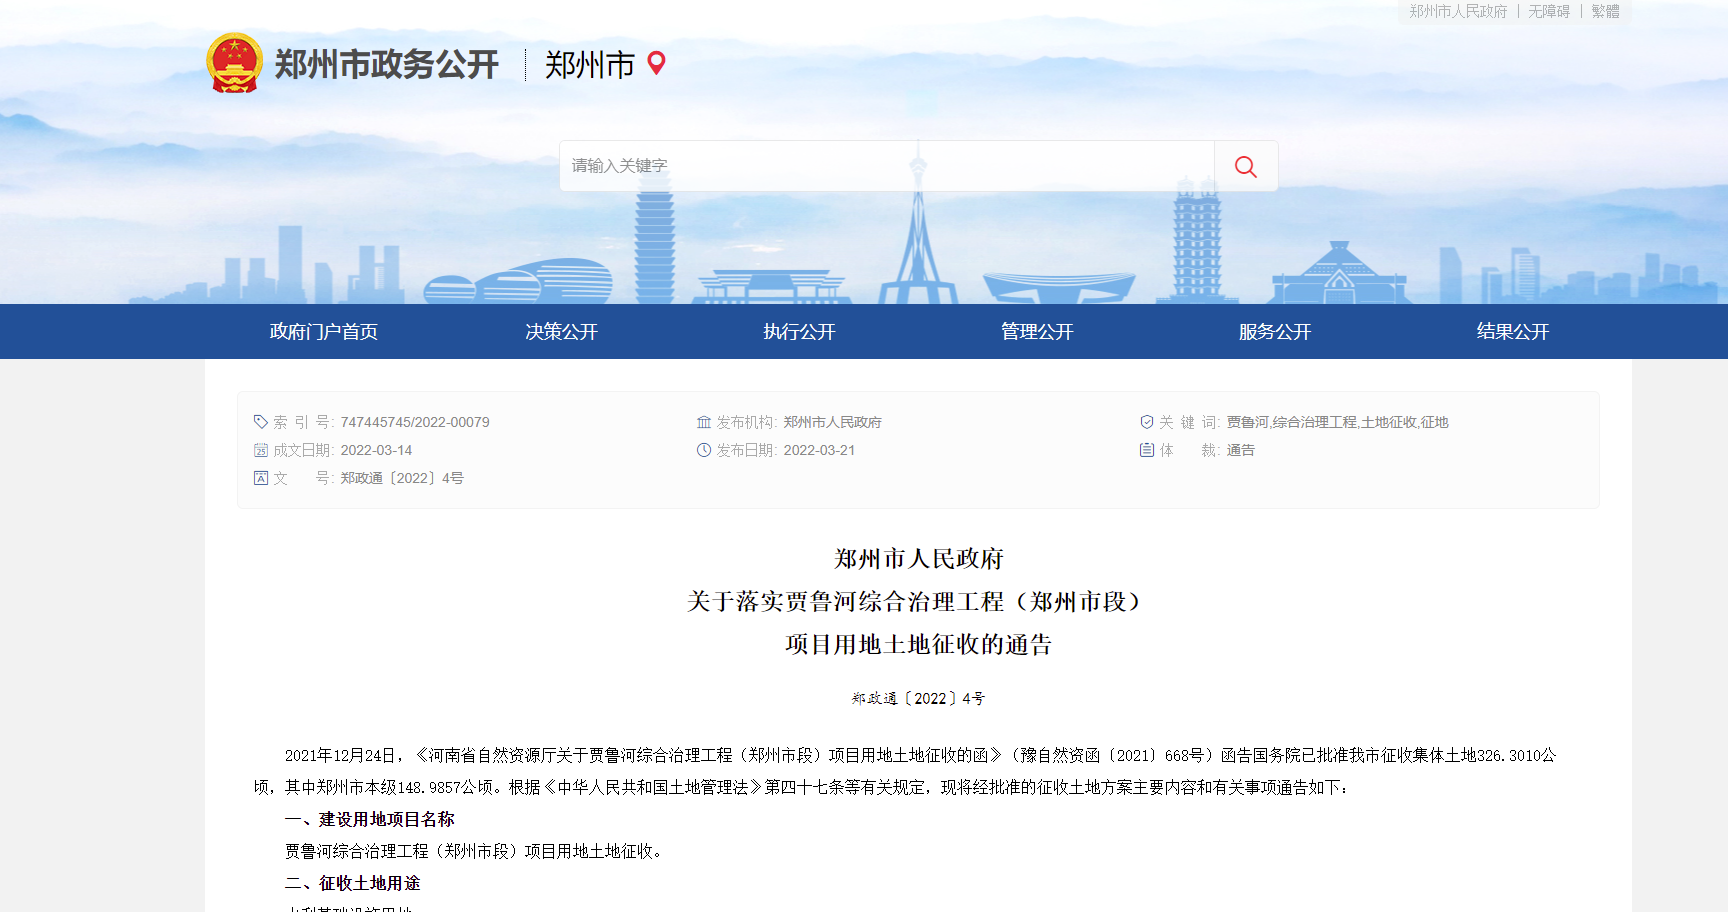Focus the 请输入关键字 search field
This screenshot has width=1728, height=912.
pyautogui.click(x=886, y=166)
